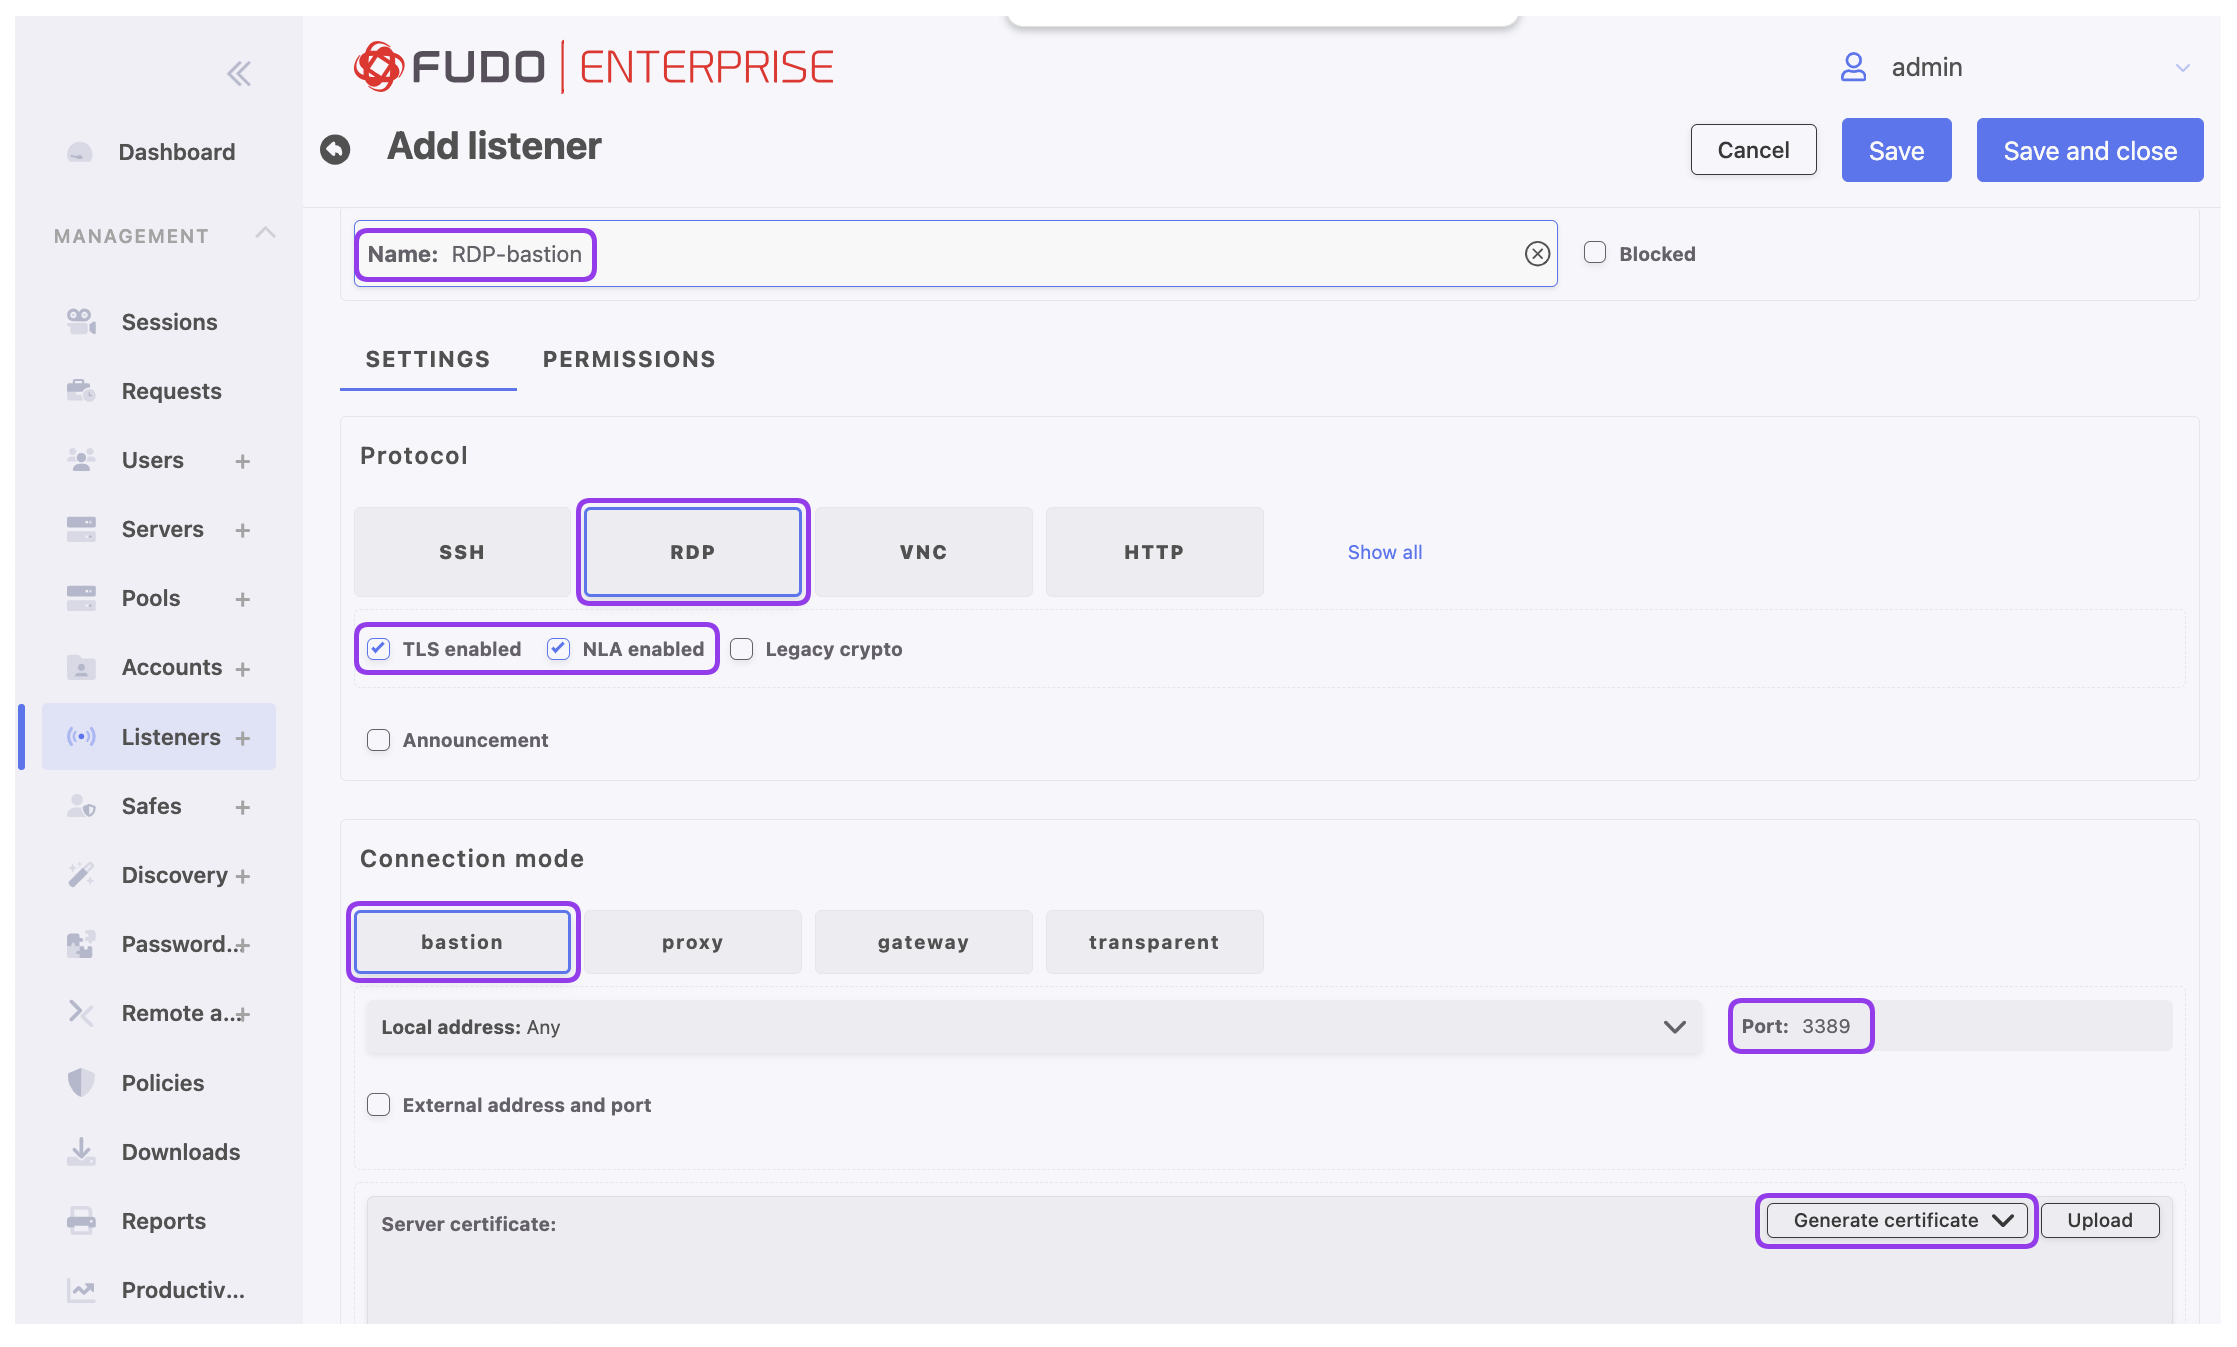Toggle the Blocked checkbox

tap(1595, 253)
